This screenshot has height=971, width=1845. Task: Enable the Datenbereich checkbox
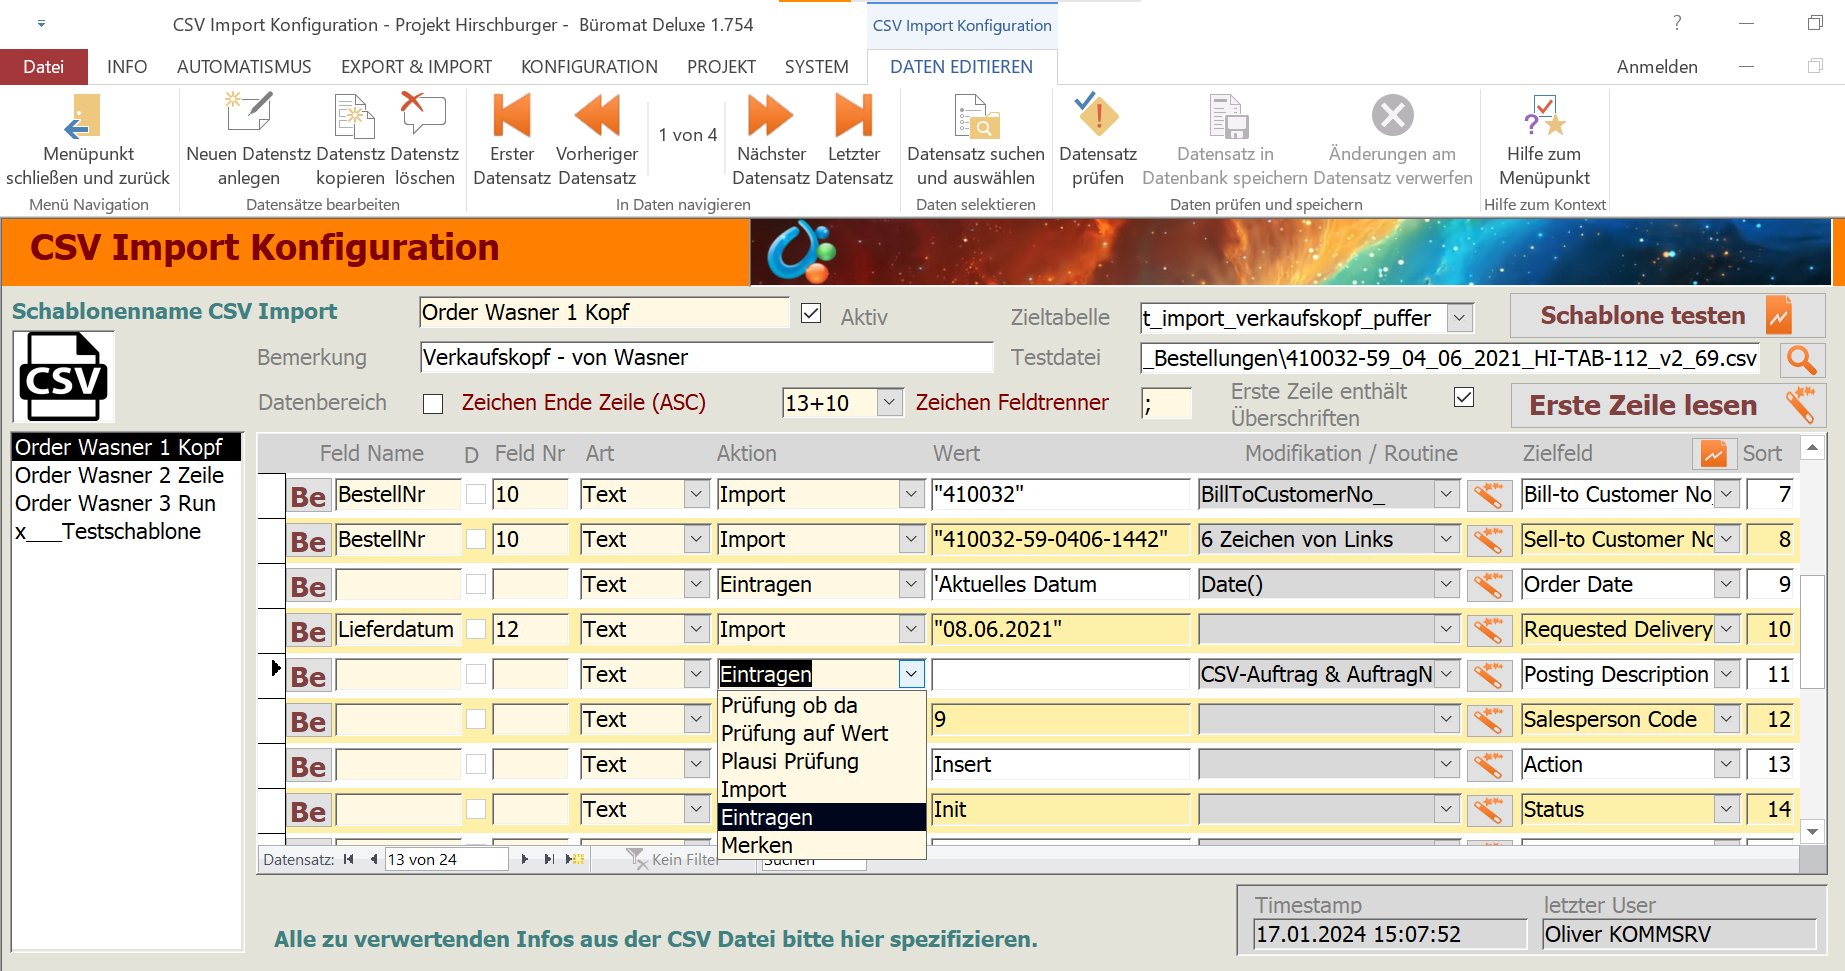point(433,404)
